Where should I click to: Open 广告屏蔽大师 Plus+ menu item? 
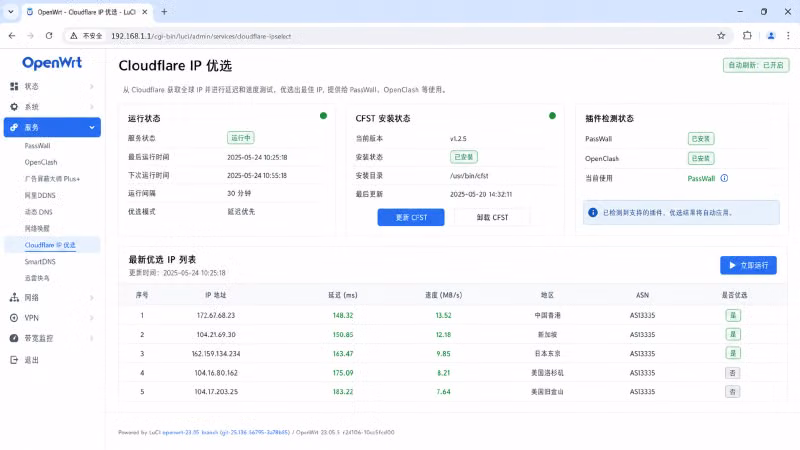(x=52, y=179)
